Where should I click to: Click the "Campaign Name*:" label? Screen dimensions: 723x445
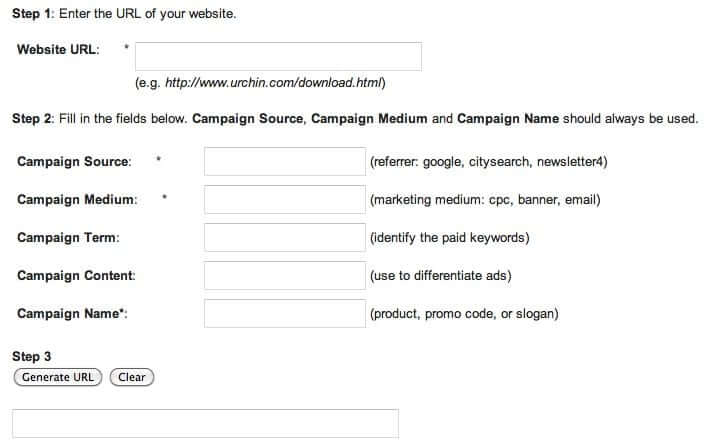pos(72,314)
